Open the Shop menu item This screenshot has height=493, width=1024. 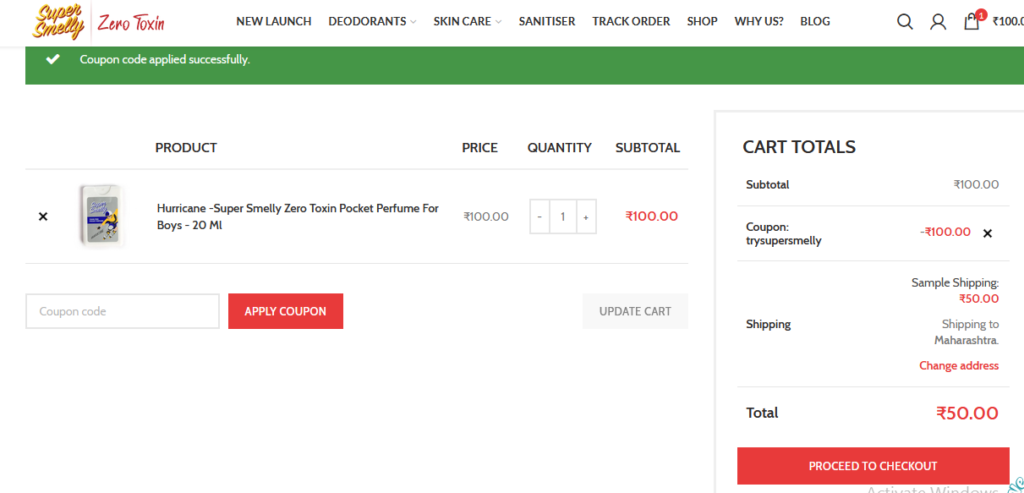(702, 22)
